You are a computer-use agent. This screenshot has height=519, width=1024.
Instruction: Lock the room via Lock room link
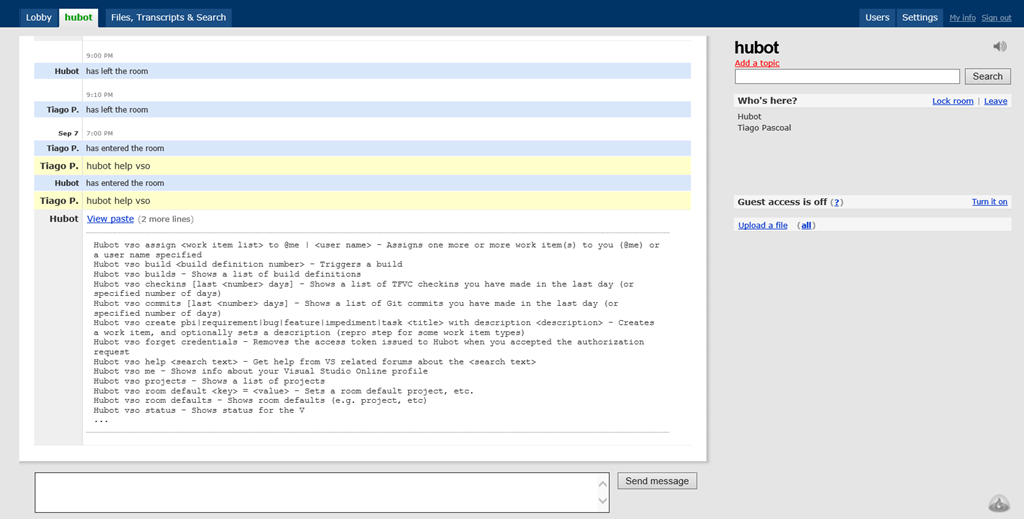[952, 101]
